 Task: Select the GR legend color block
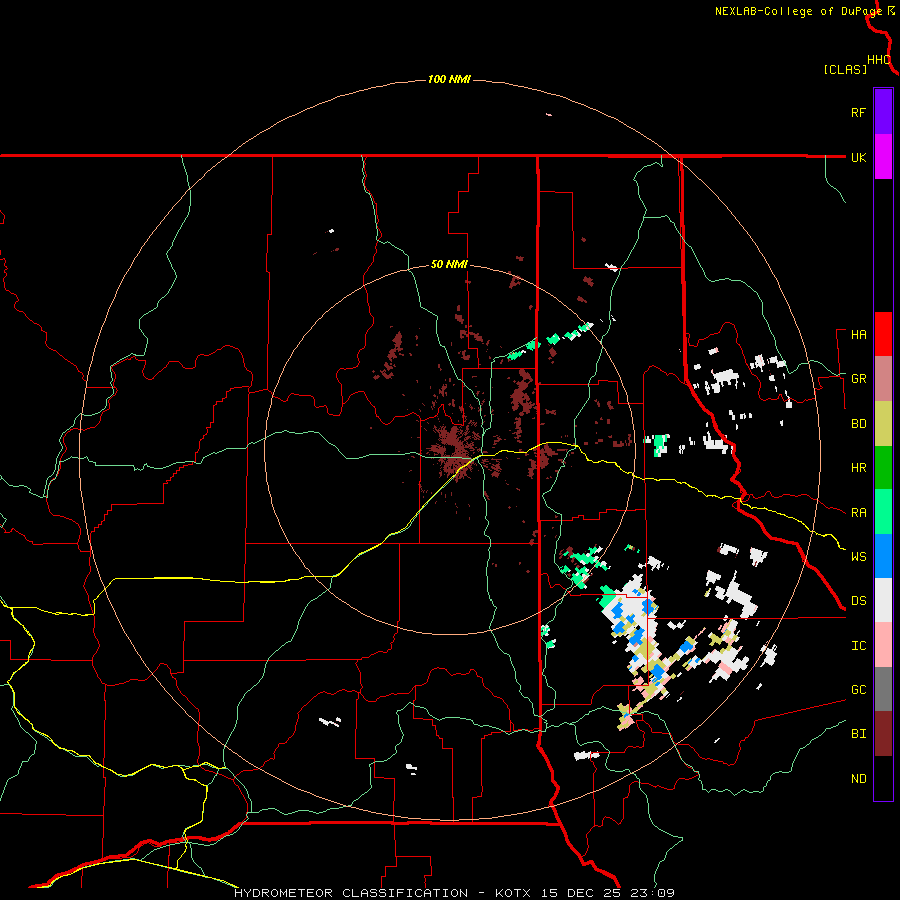[x=883, y=379]
